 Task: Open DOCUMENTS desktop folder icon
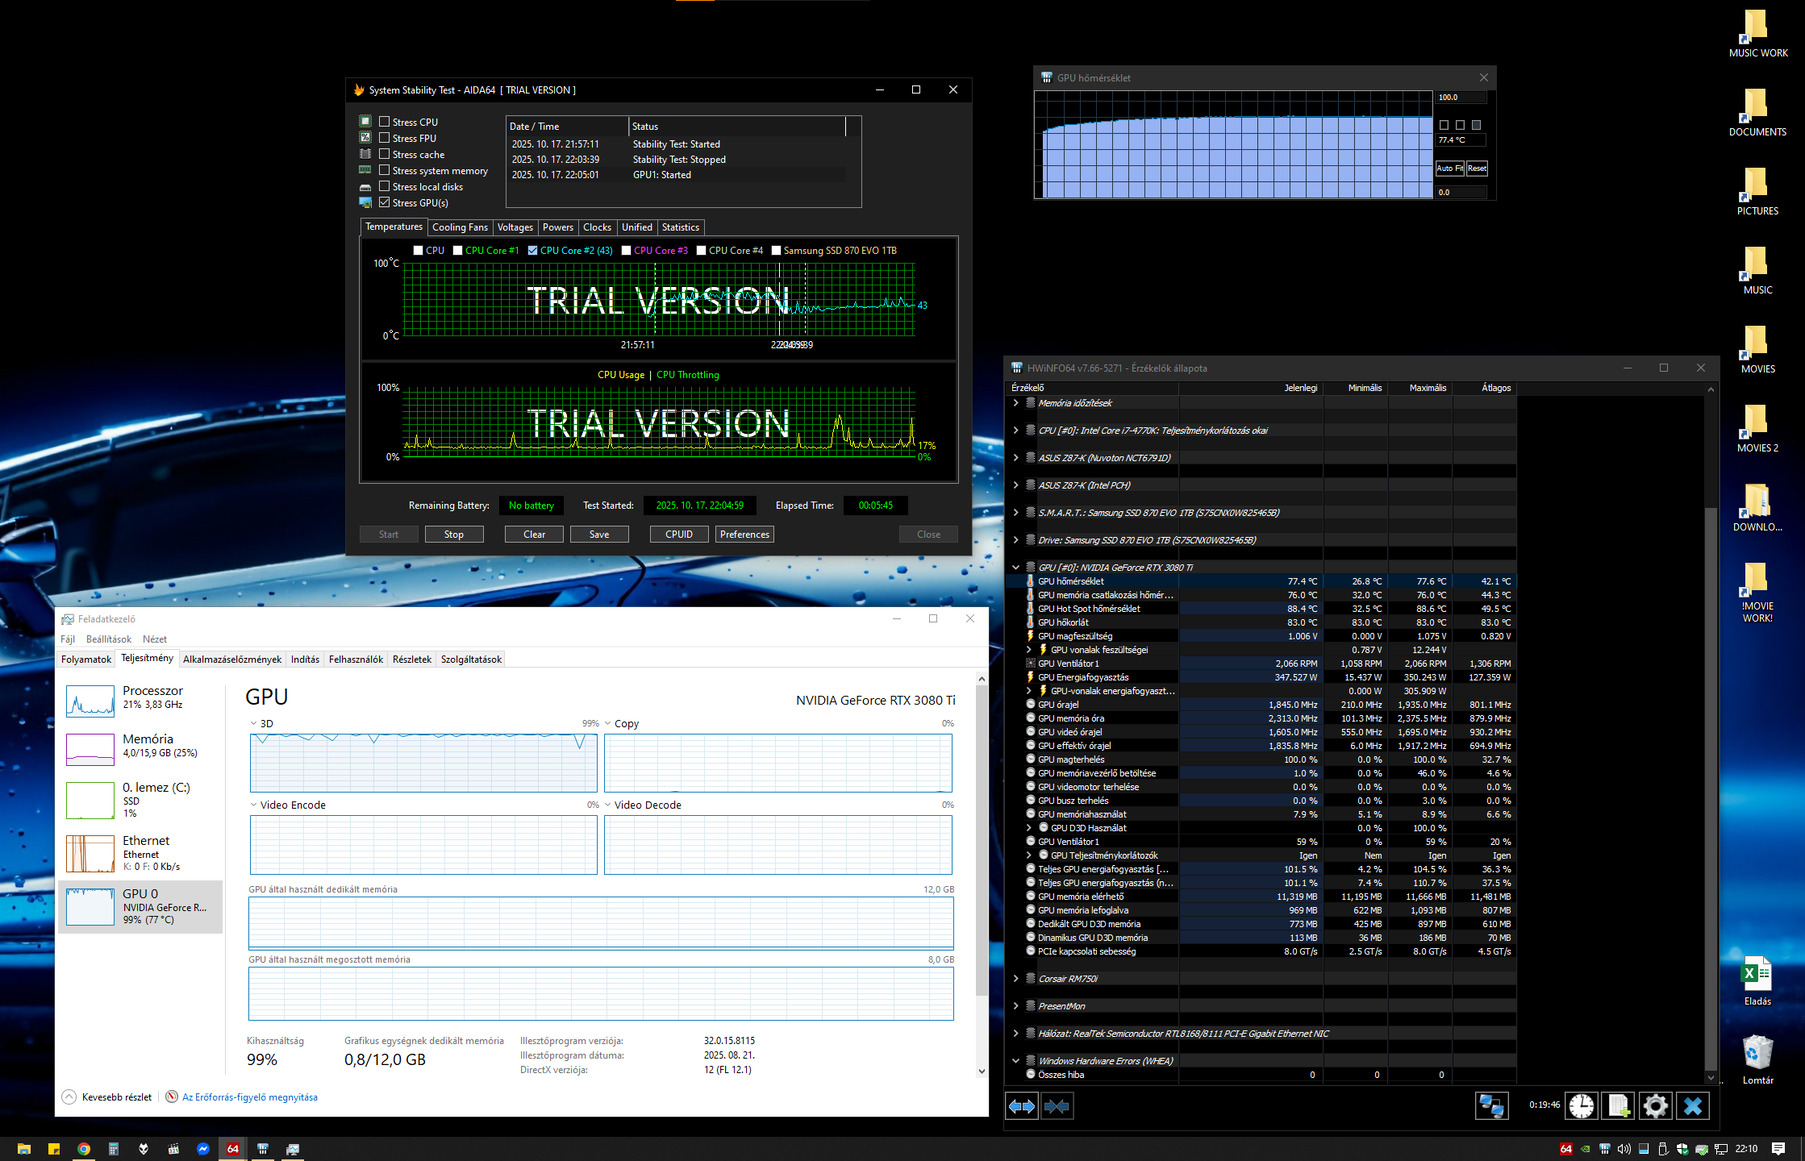point(1757,112)
